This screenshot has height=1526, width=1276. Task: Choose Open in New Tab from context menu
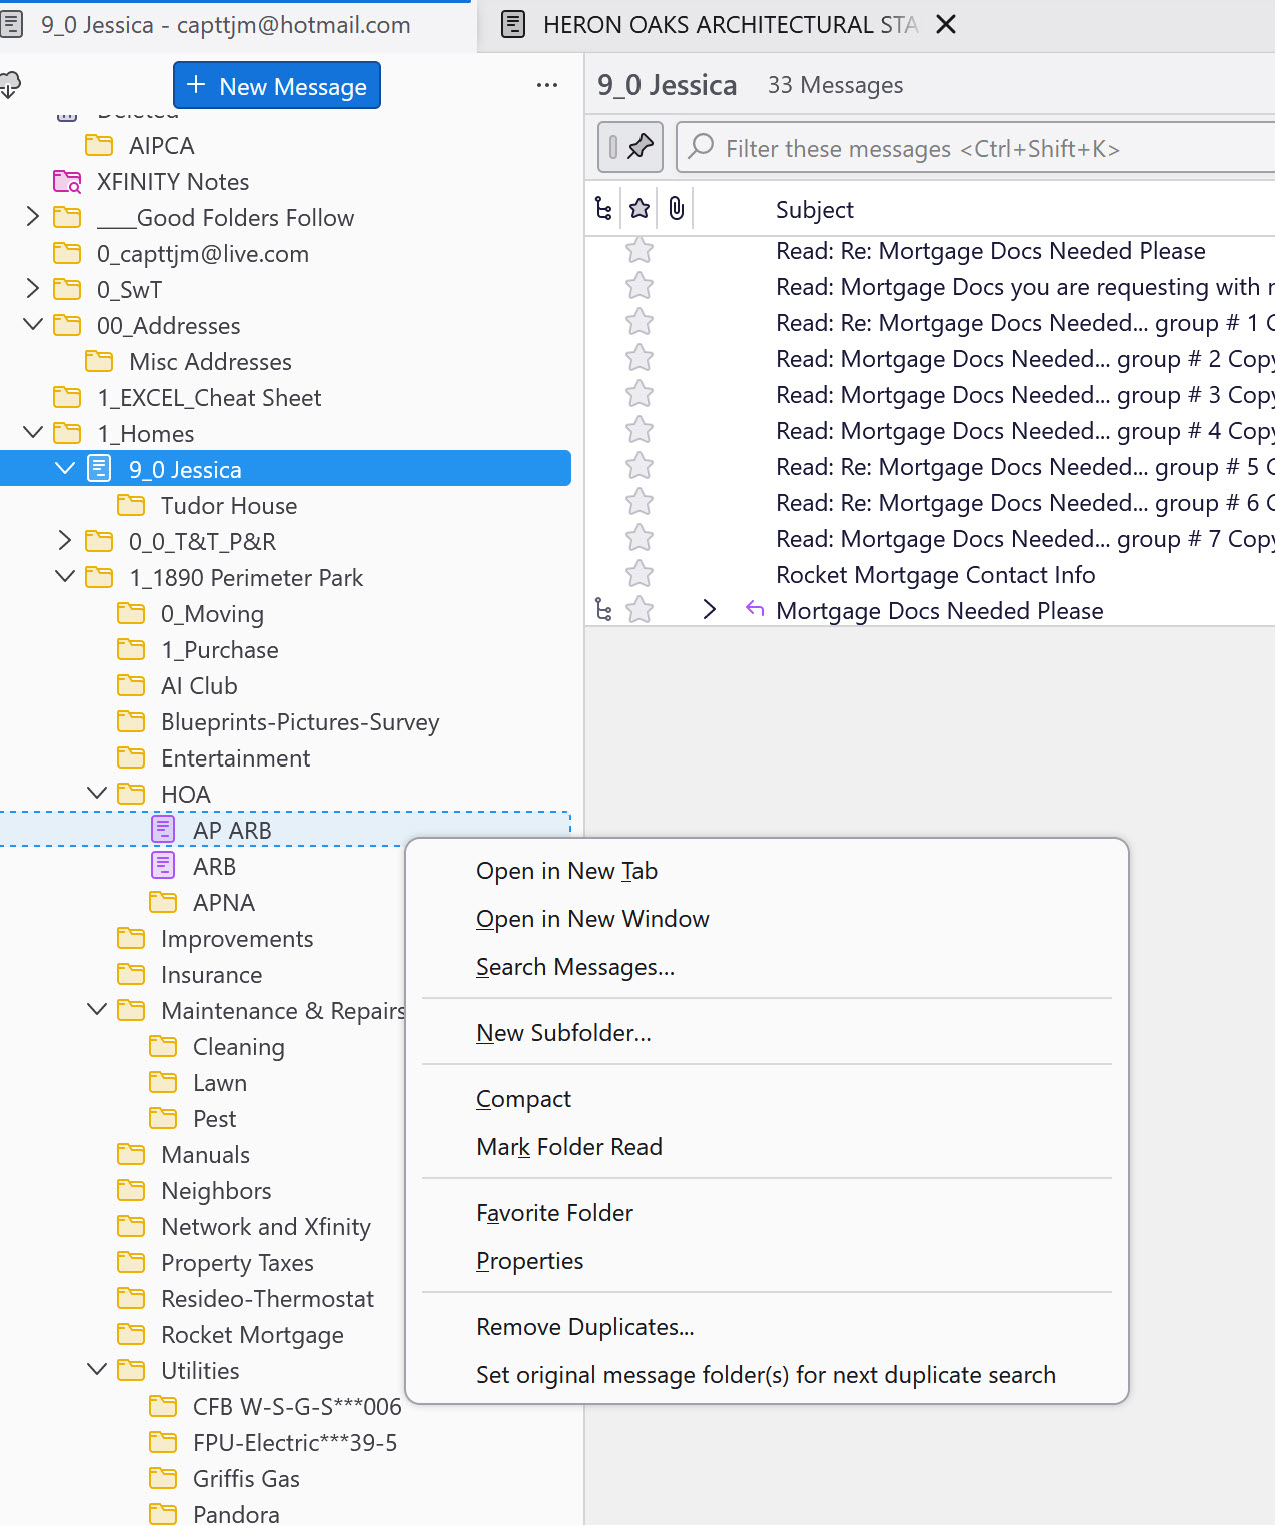[567, 871]
